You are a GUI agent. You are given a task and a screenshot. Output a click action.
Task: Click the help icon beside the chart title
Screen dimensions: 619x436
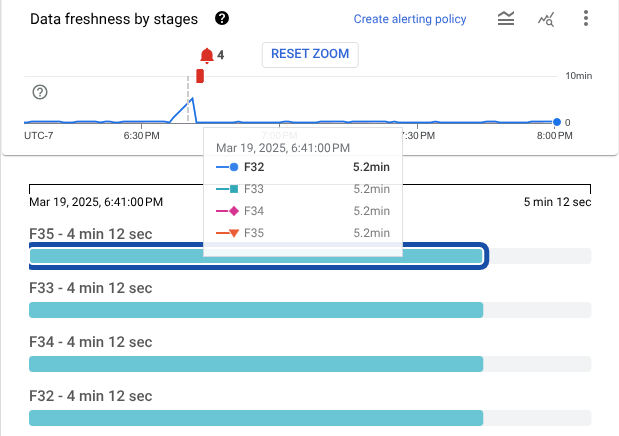(x=222, y=19)
